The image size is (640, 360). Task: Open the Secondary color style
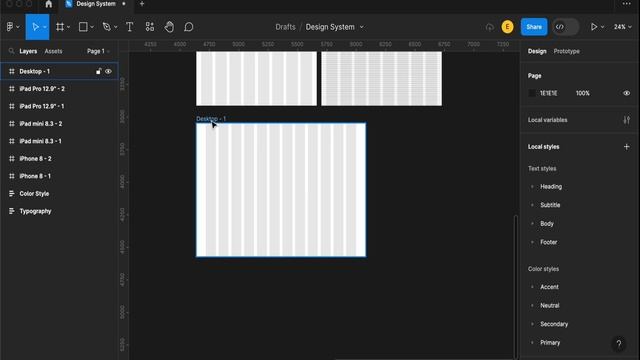(554, 324)
